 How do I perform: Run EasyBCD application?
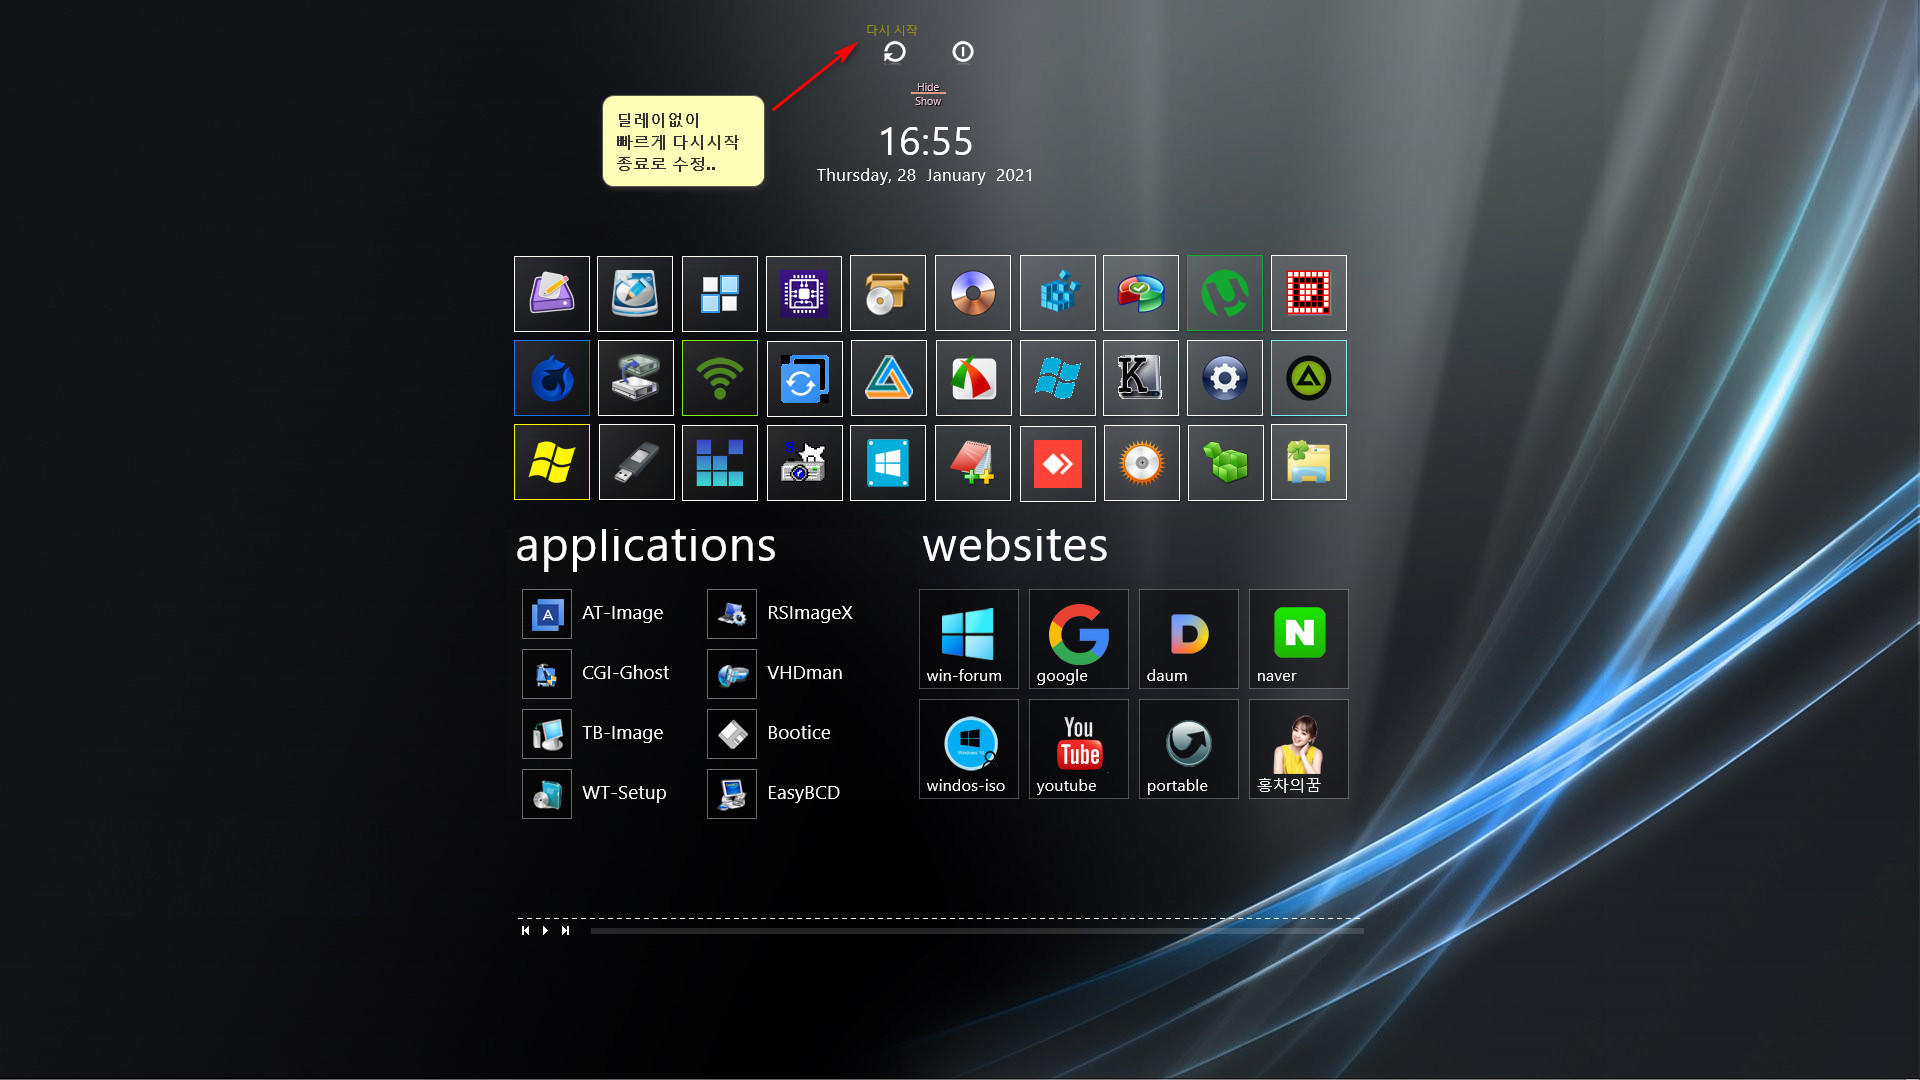(x=774, y=793)
